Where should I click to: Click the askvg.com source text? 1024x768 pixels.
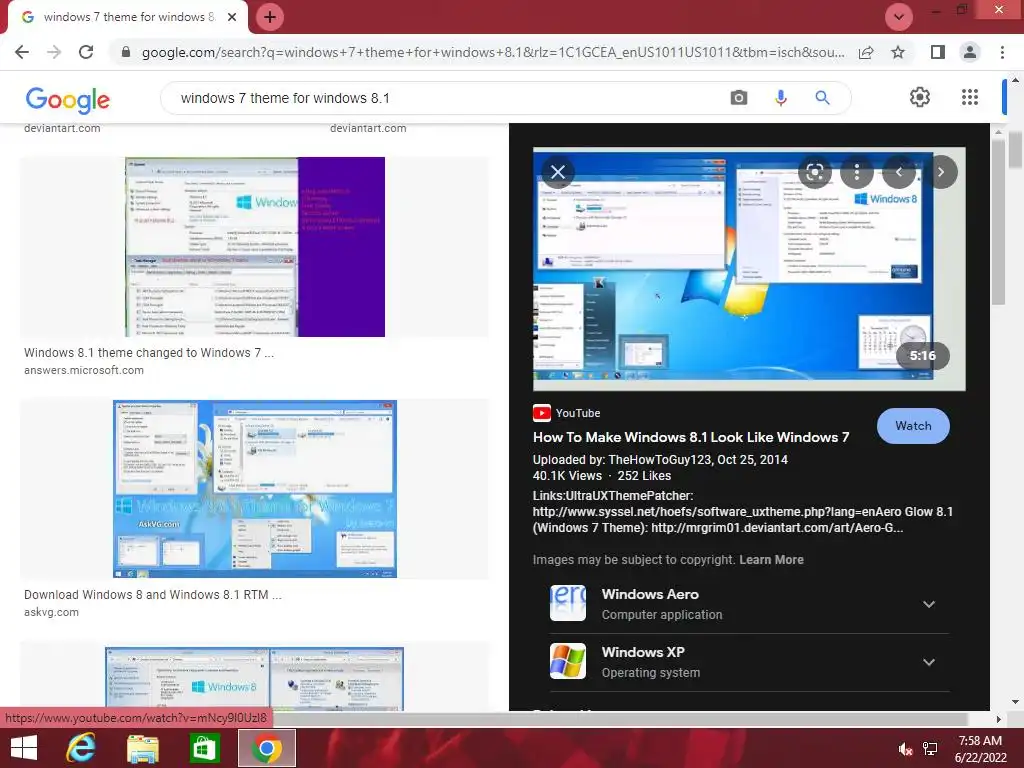tap(51, 613)
